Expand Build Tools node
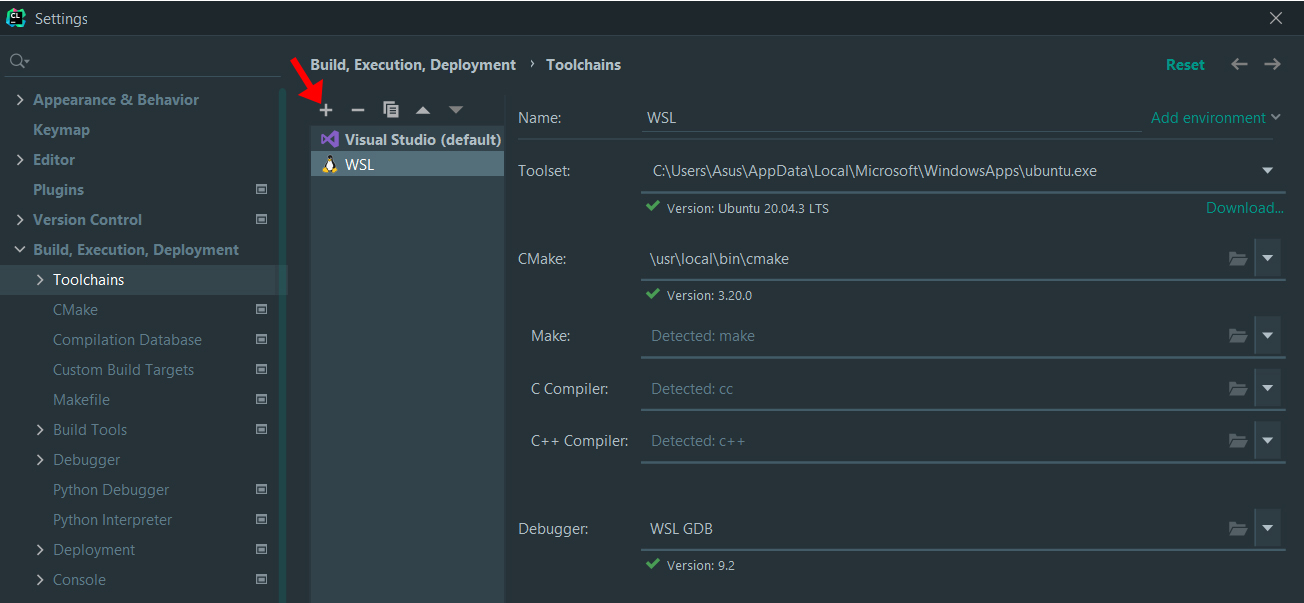Screen dimensions: 1304x603 40,429
